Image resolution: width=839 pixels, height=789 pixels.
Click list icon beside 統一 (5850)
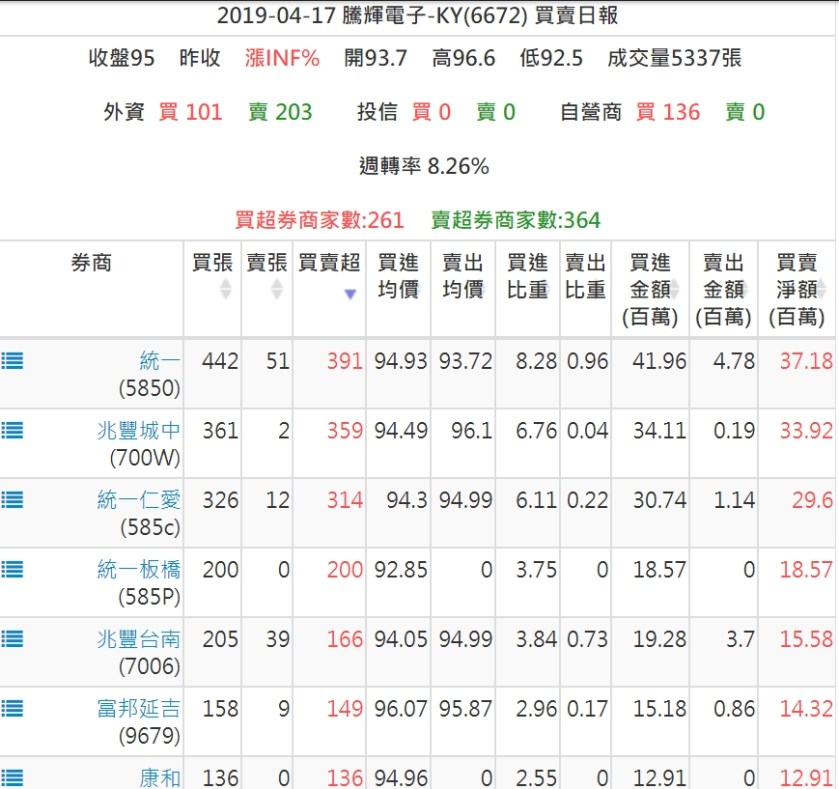tap(12, 361)
